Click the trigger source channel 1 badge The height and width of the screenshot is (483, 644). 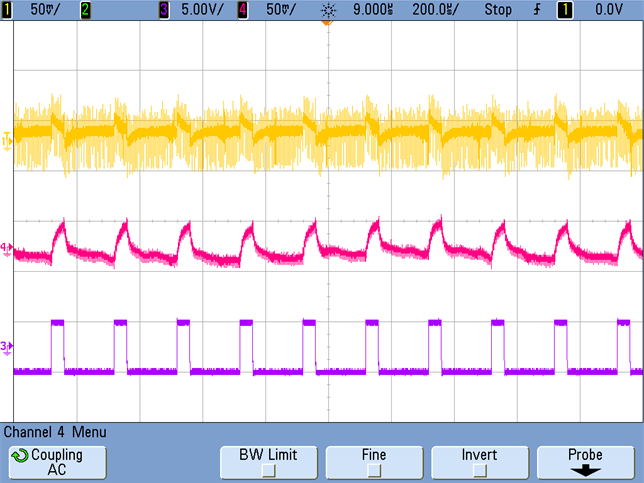pos(565,9)
